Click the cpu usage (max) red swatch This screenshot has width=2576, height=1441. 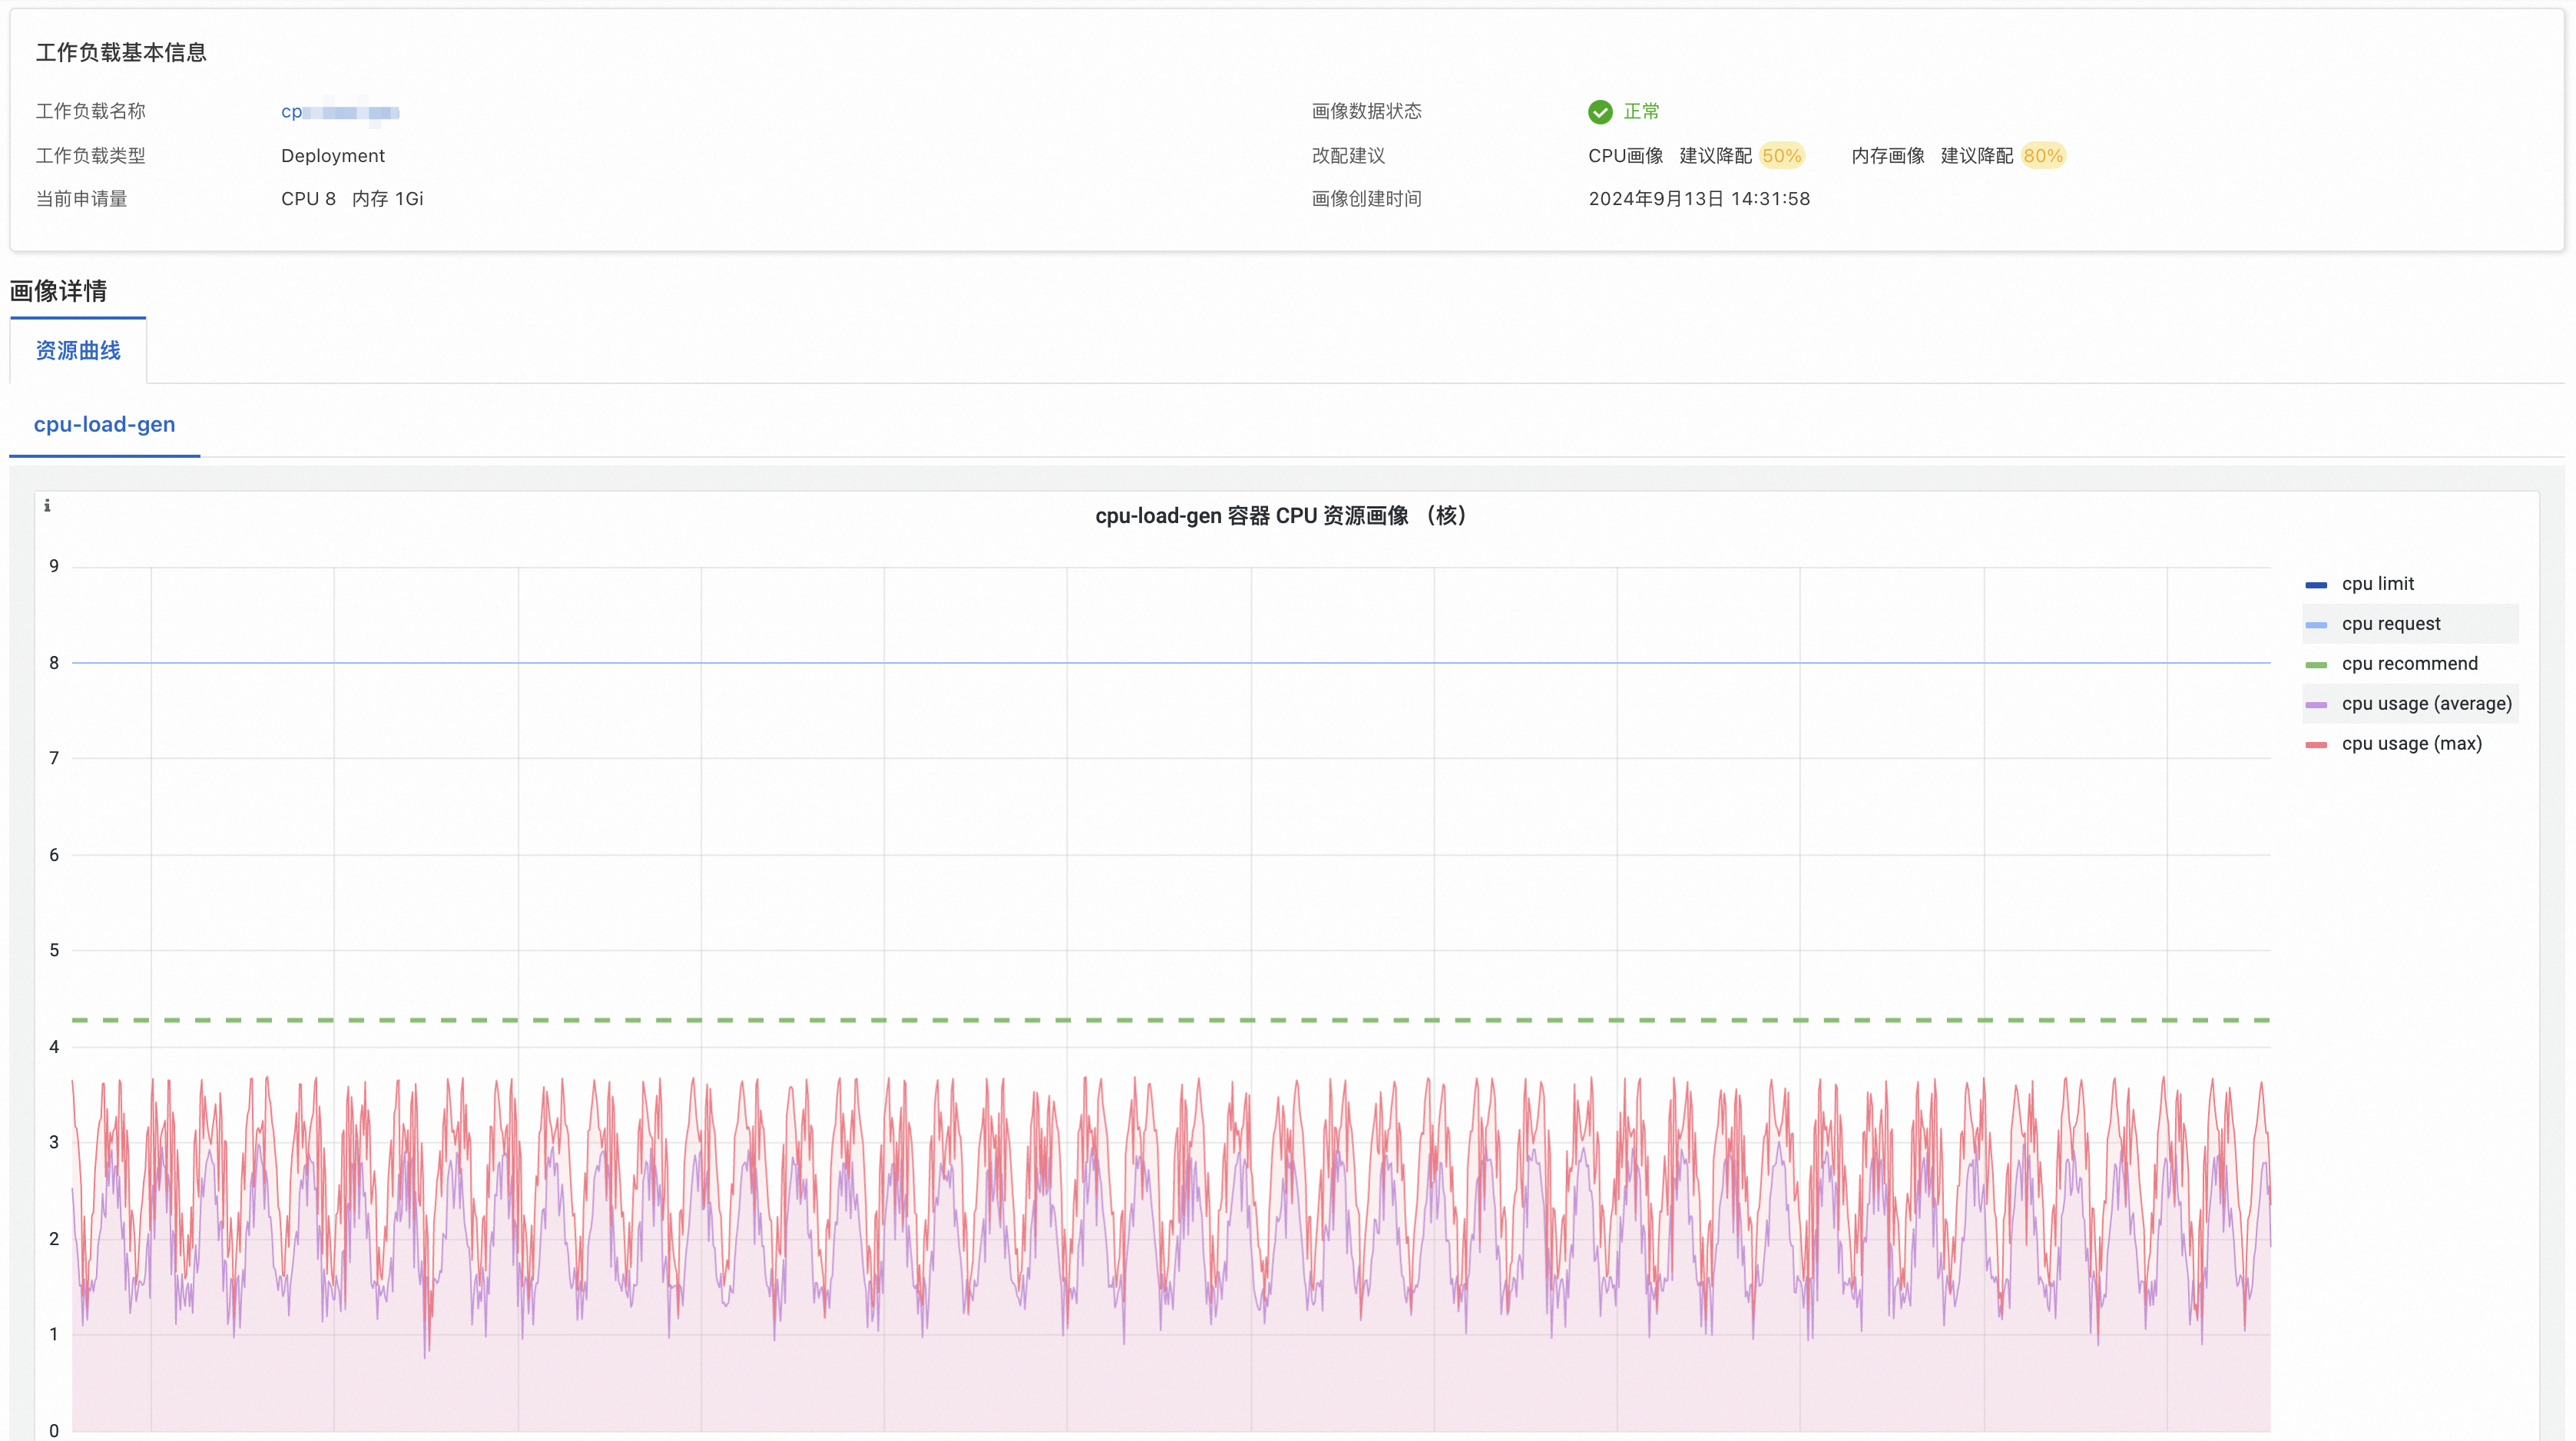tap(2316, 745)
